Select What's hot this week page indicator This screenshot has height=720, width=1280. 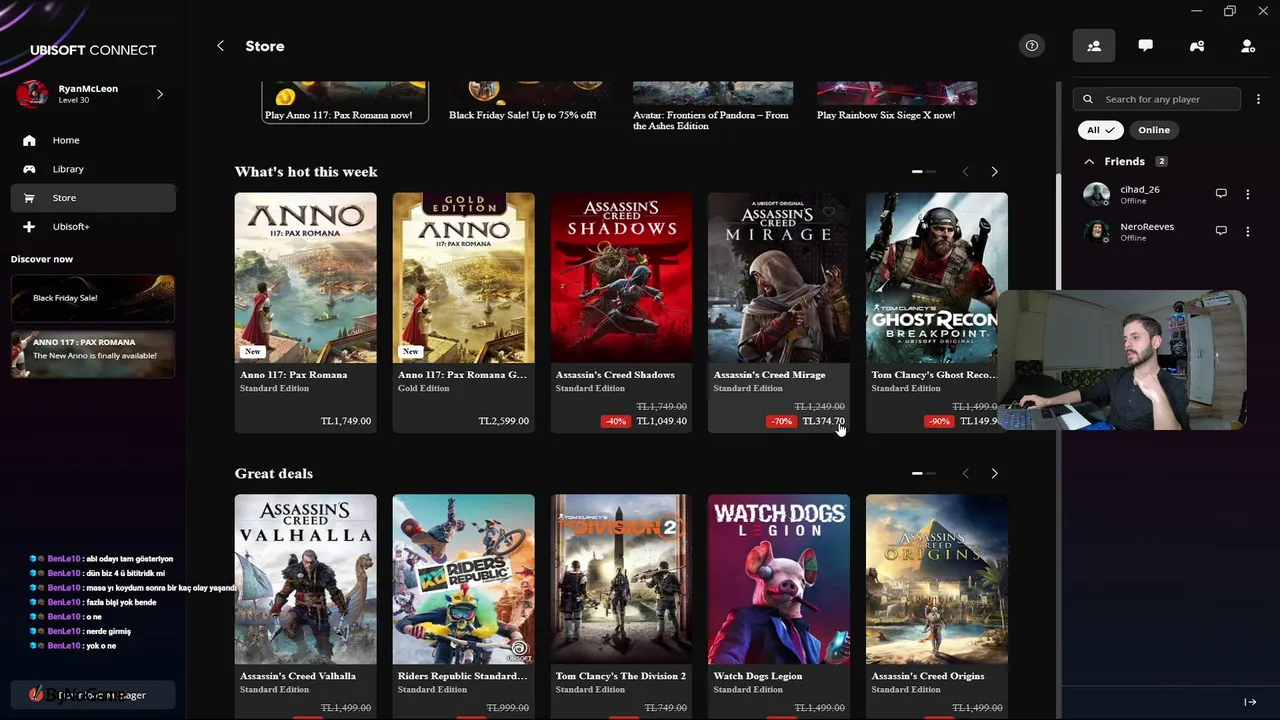coord(924,172)
